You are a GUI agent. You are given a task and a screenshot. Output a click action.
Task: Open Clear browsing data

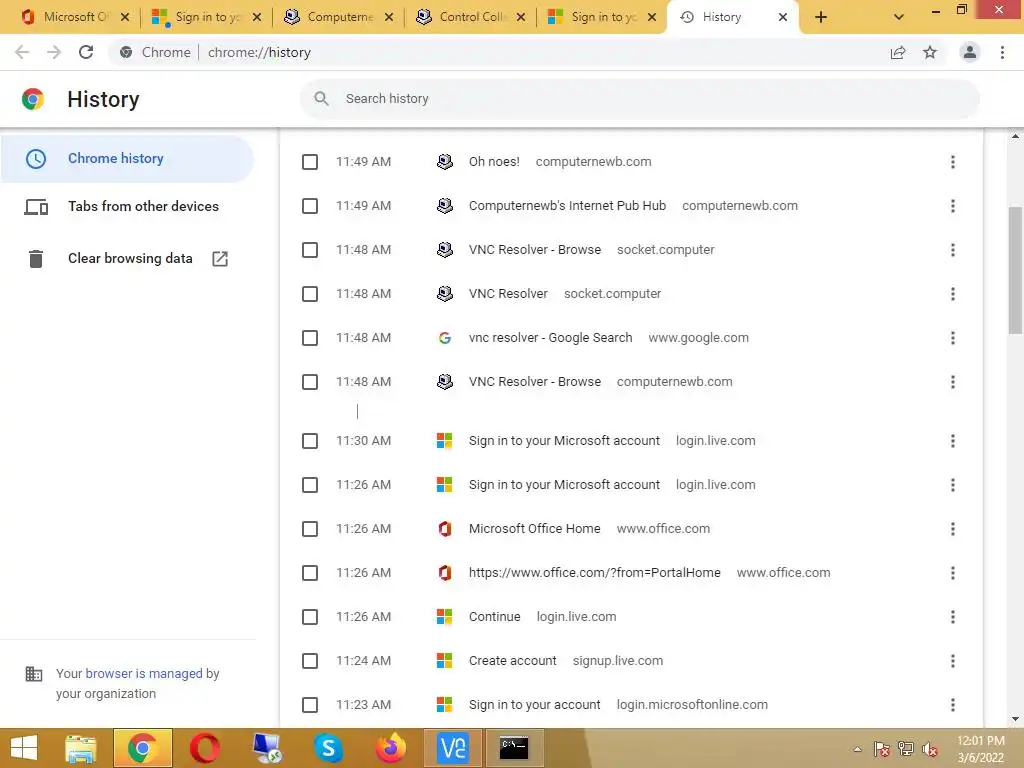click(127, 259)
